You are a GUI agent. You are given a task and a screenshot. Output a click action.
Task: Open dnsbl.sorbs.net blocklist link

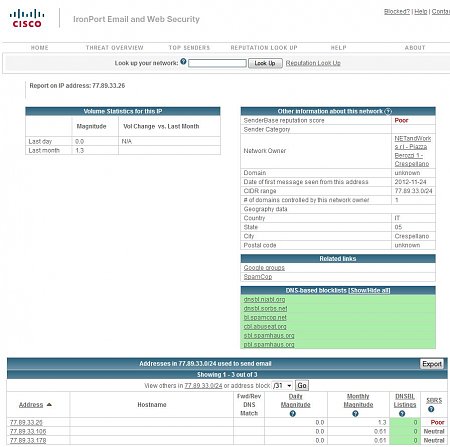click(x=265, y=309)
